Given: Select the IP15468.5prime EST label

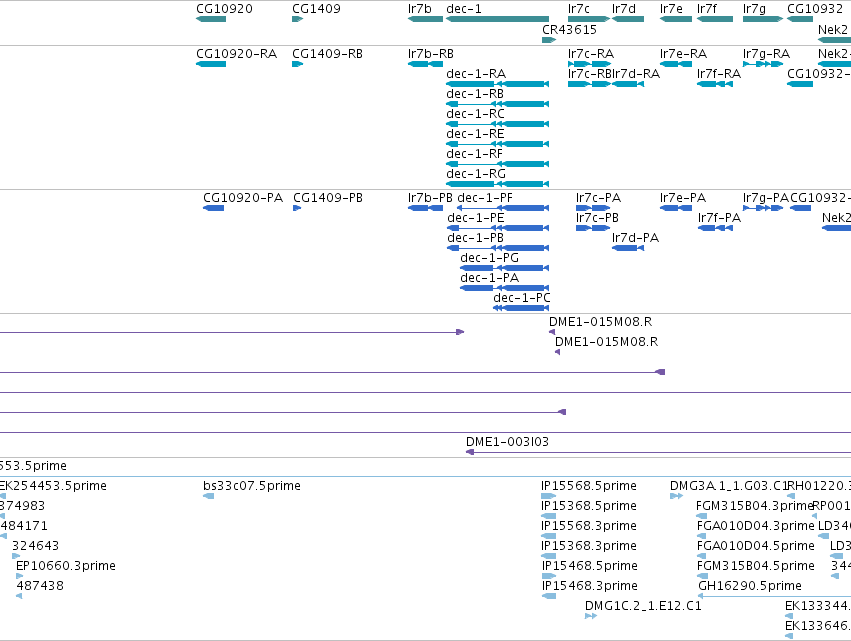Looking at the screenshot, I should point(590,567).
